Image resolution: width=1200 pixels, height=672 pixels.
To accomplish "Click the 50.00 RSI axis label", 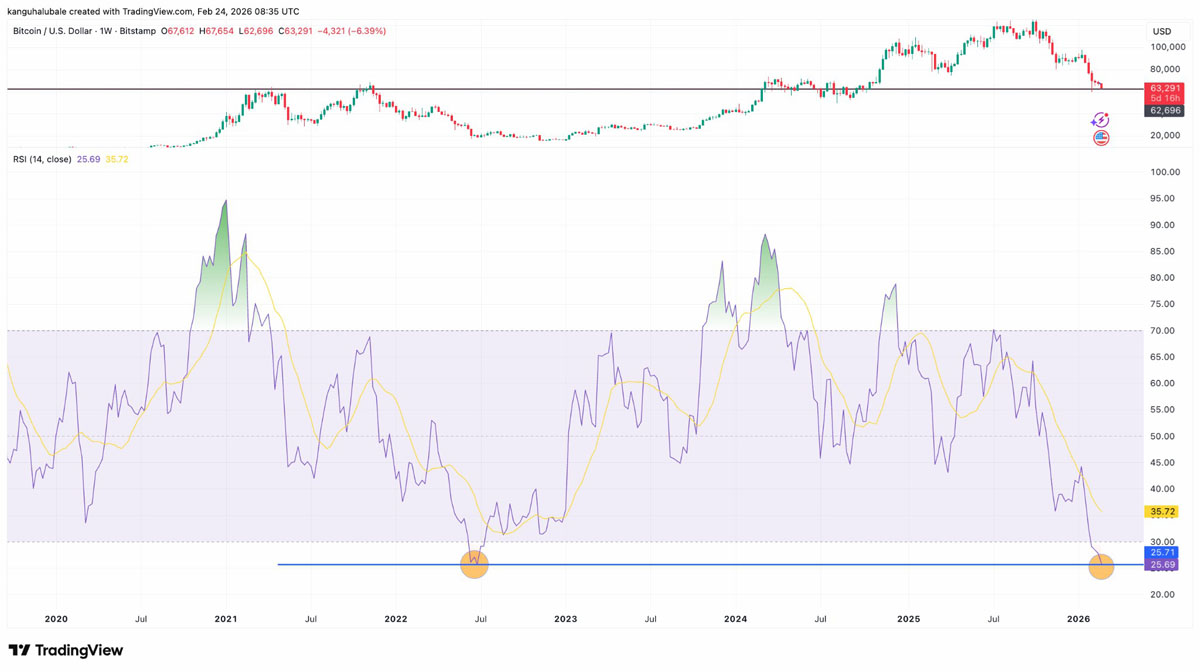I will (x=1163, y=436).
